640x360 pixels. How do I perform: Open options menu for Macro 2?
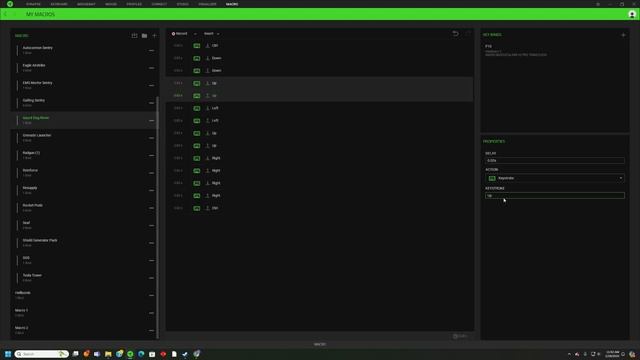[151, 331]
